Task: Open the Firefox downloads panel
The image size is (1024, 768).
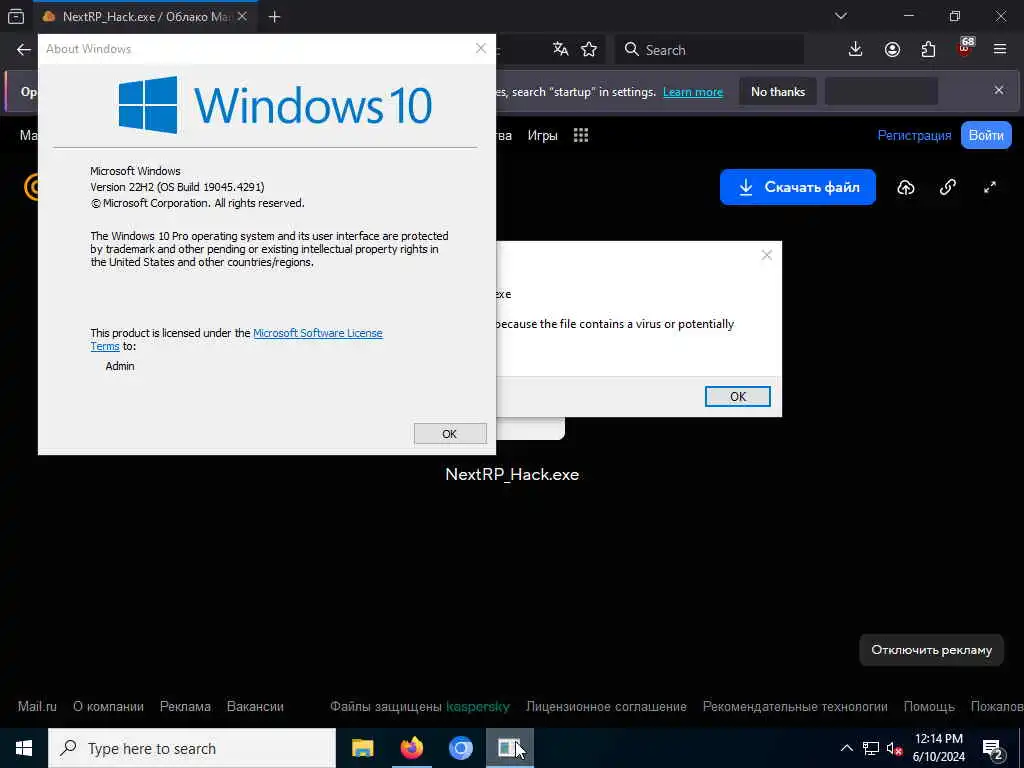Action: (856, 50)
